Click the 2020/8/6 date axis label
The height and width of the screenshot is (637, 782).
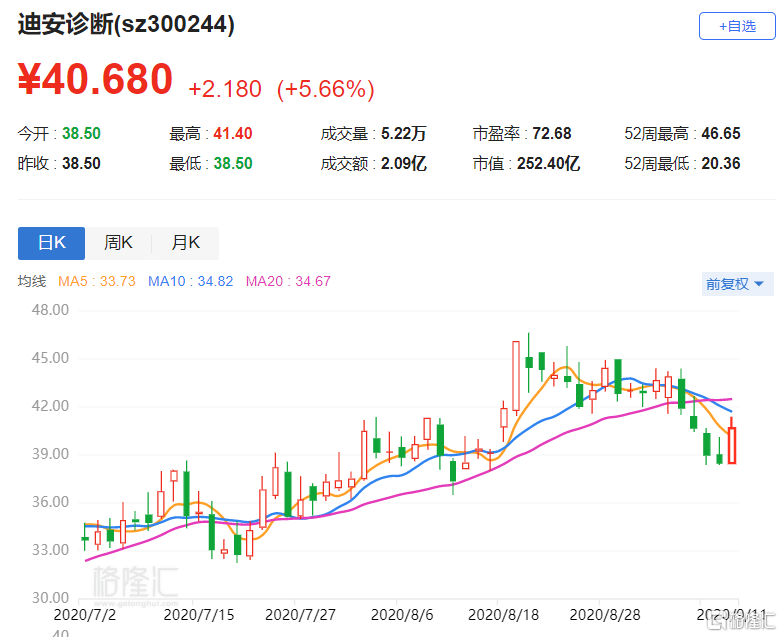pyautogui.click(x=402, y=615)
